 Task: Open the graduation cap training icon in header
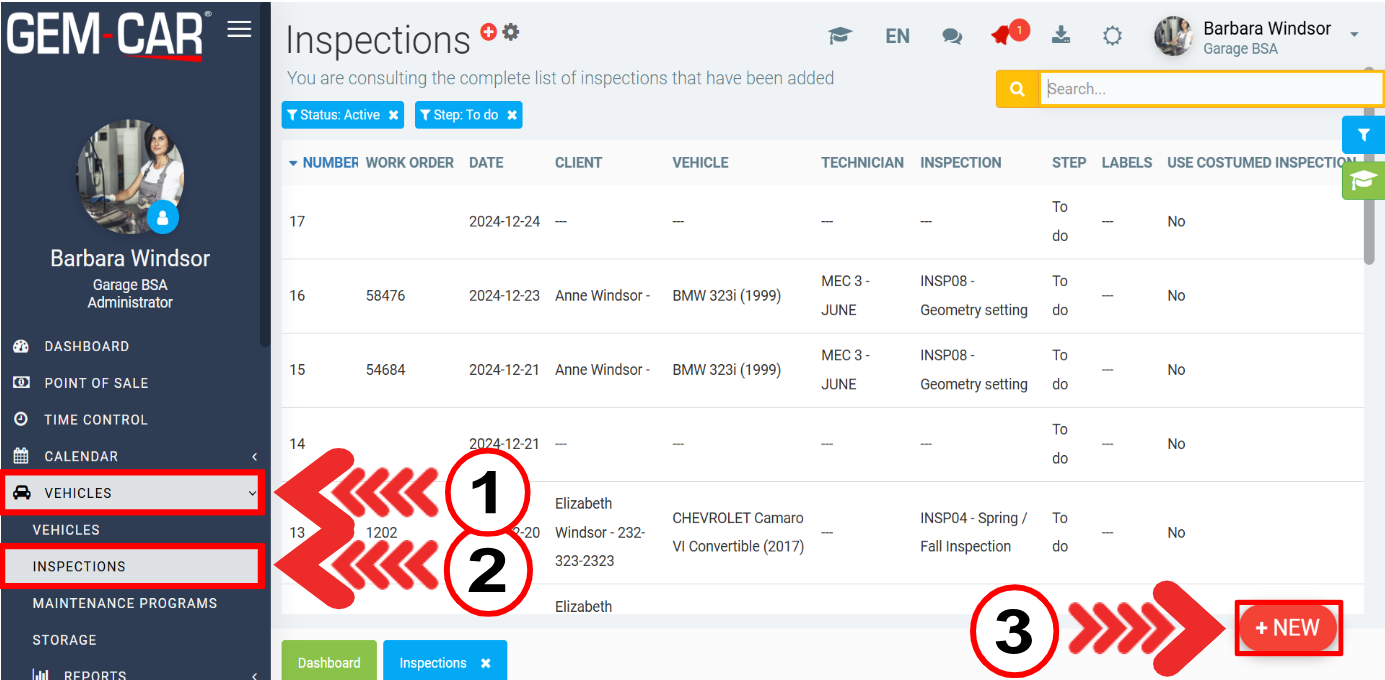(839, 36)
